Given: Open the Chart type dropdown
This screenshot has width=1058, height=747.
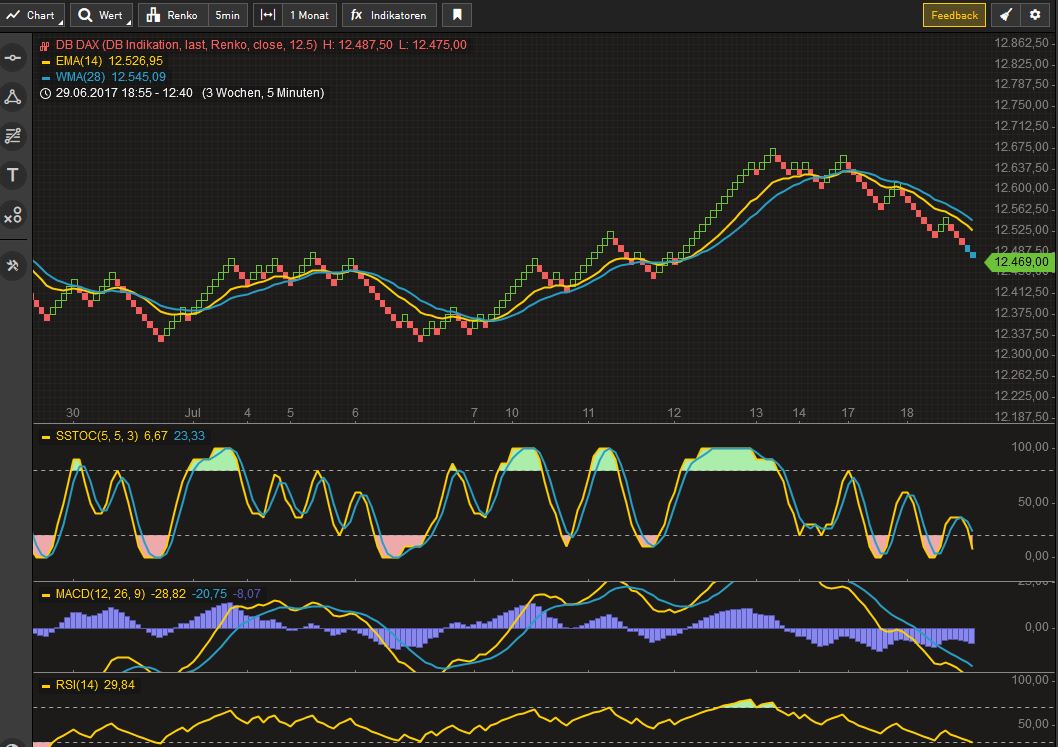Looking at the screenshot, I should [x=33, y=15].
